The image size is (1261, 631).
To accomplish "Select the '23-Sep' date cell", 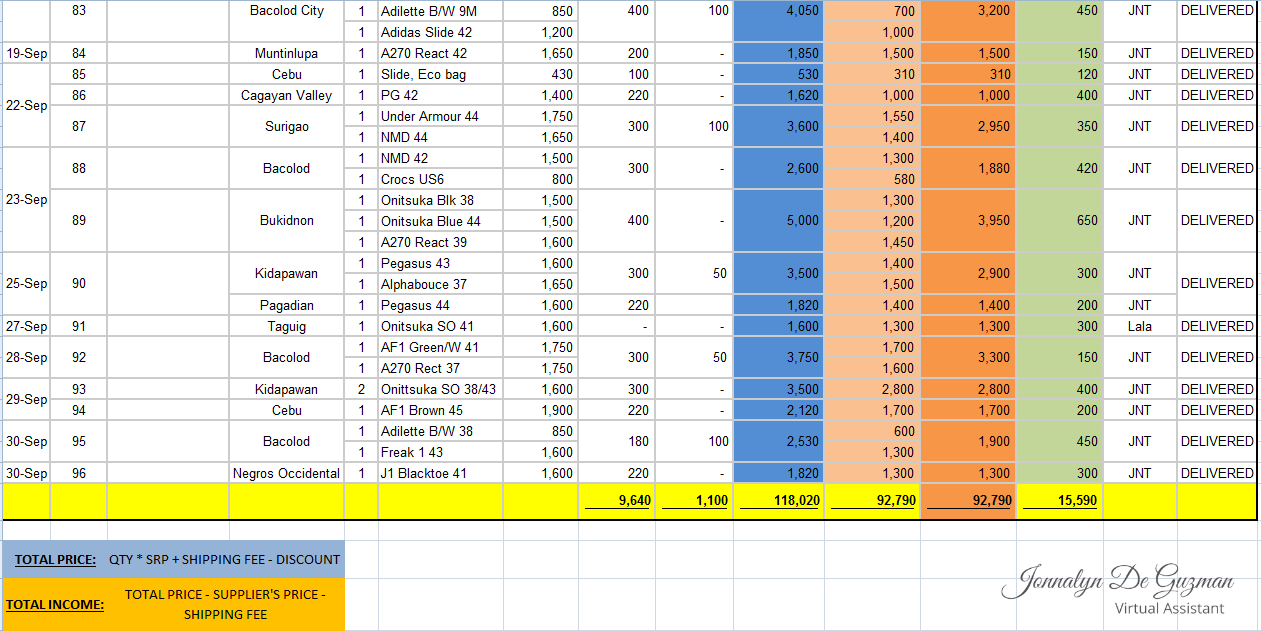I will 26,200.
